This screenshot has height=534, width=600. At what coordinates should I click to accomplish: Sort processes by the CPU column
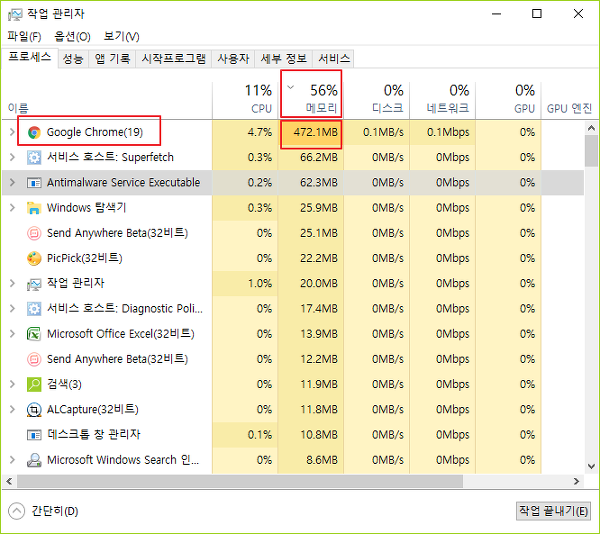click(x=245, y=99)
